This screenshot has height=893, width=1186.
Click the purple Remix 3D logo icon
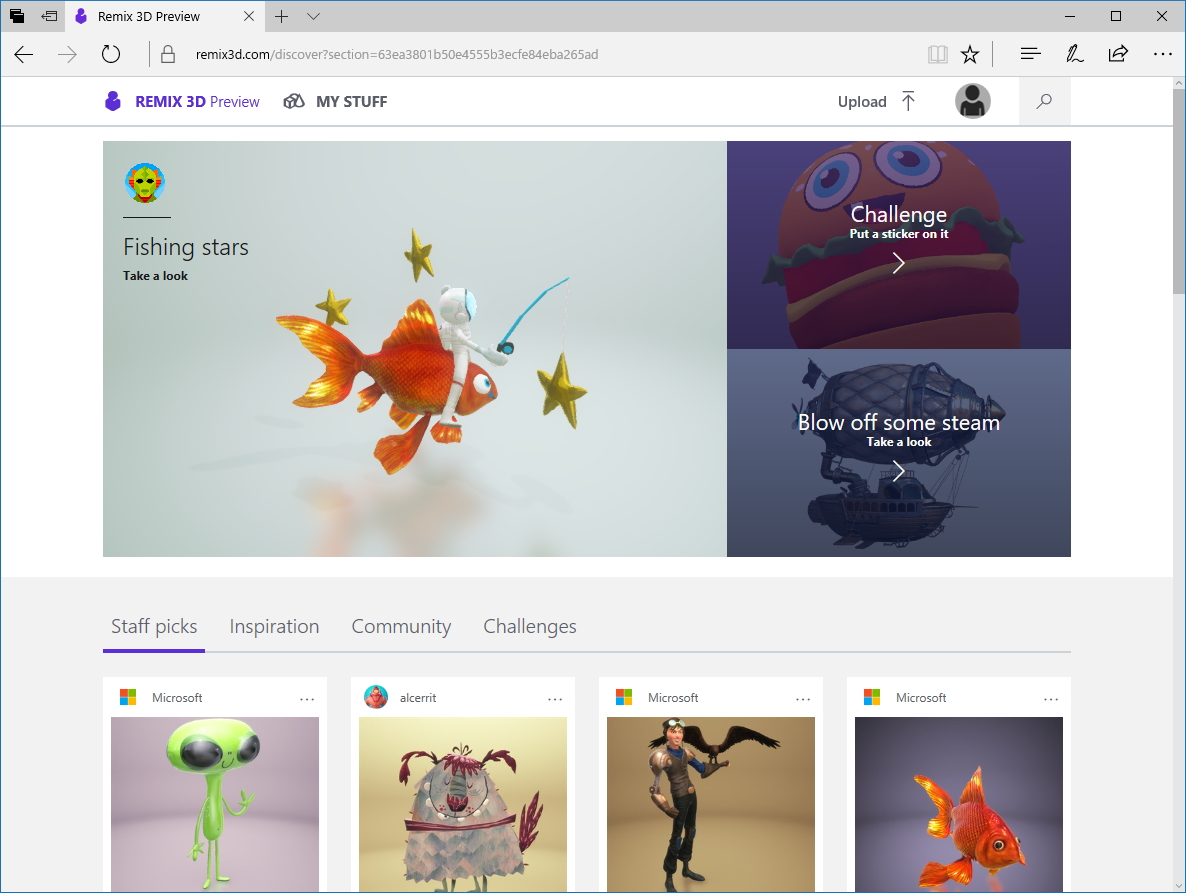(x=113, y=101)
